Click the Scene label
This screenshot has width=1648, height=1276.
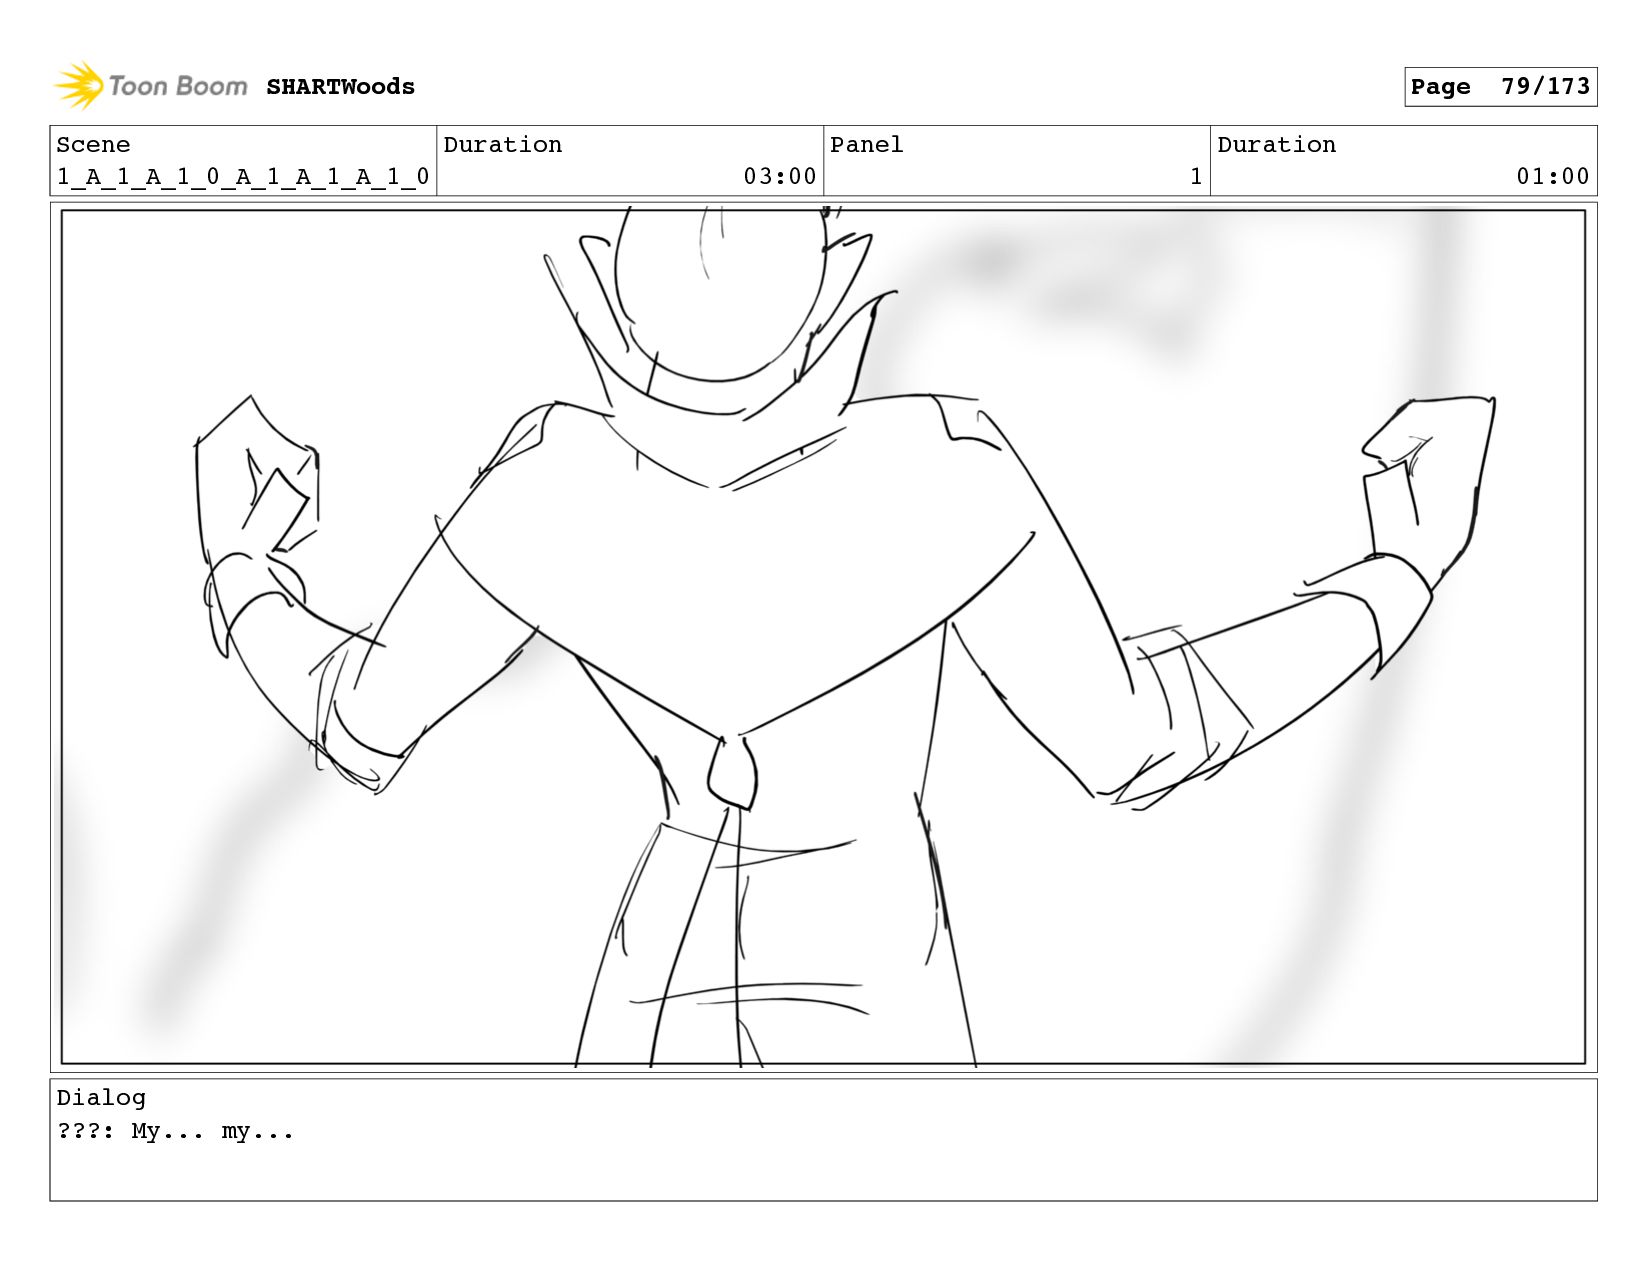[93, 145]
